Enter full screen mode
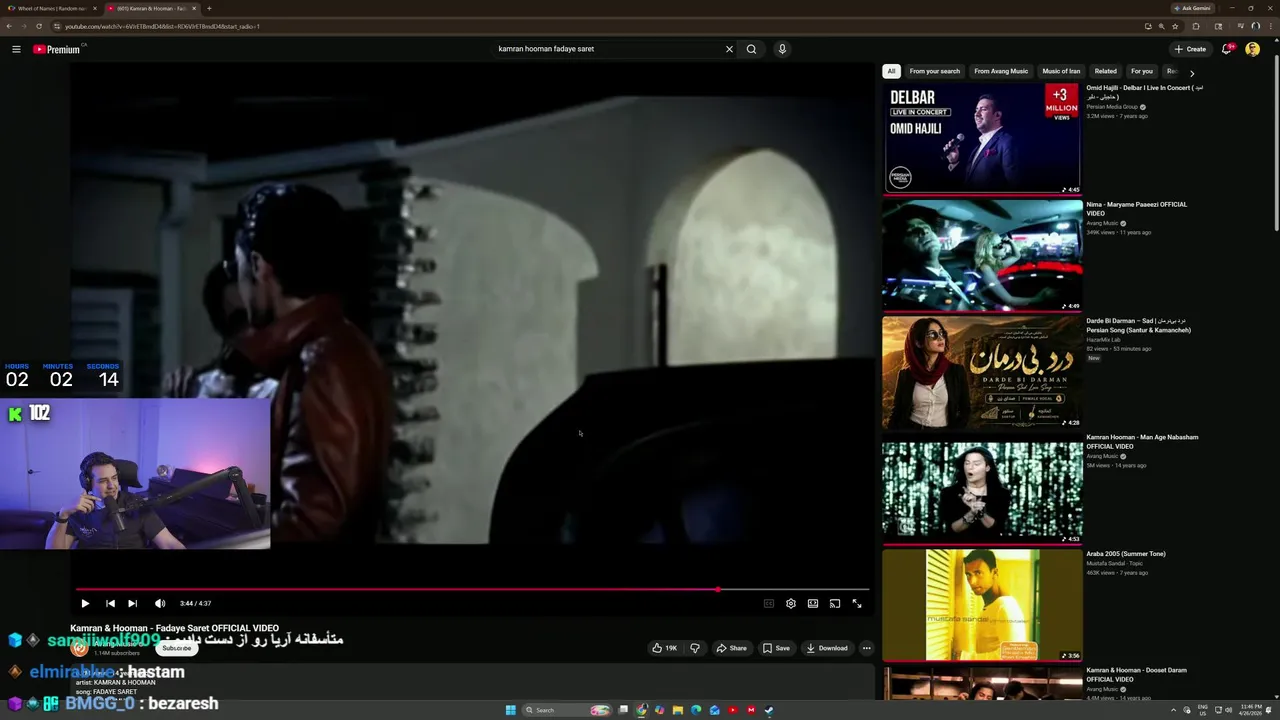 tap(857, 603)
